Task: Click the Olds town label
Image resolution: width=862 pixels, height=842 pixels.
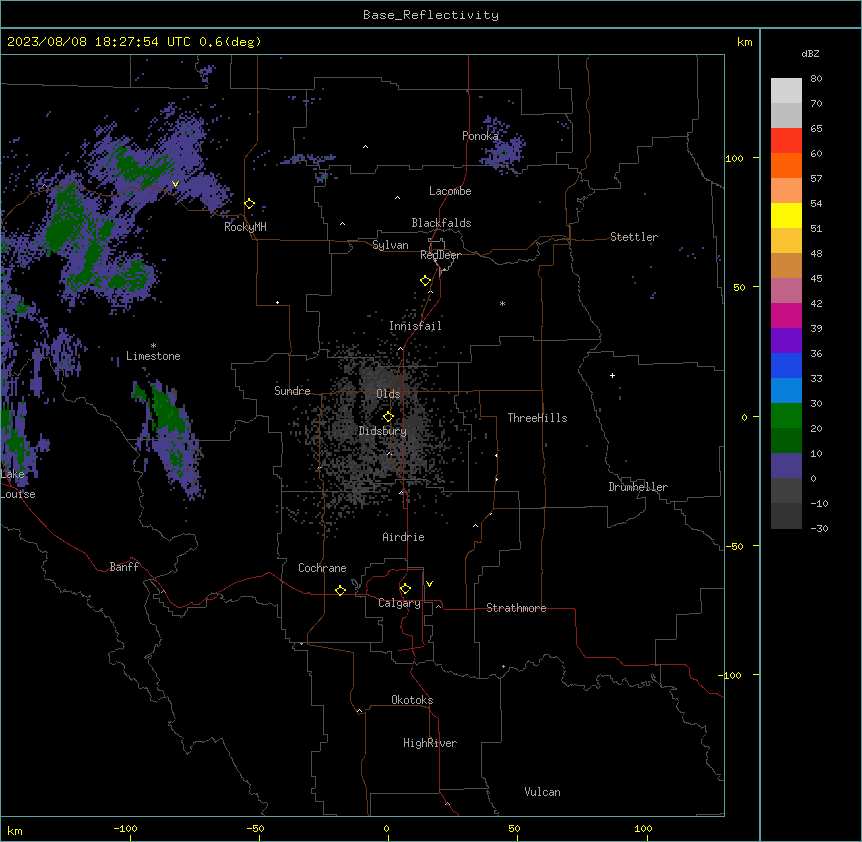Action: pyautogui.click(x=388, y=394)
